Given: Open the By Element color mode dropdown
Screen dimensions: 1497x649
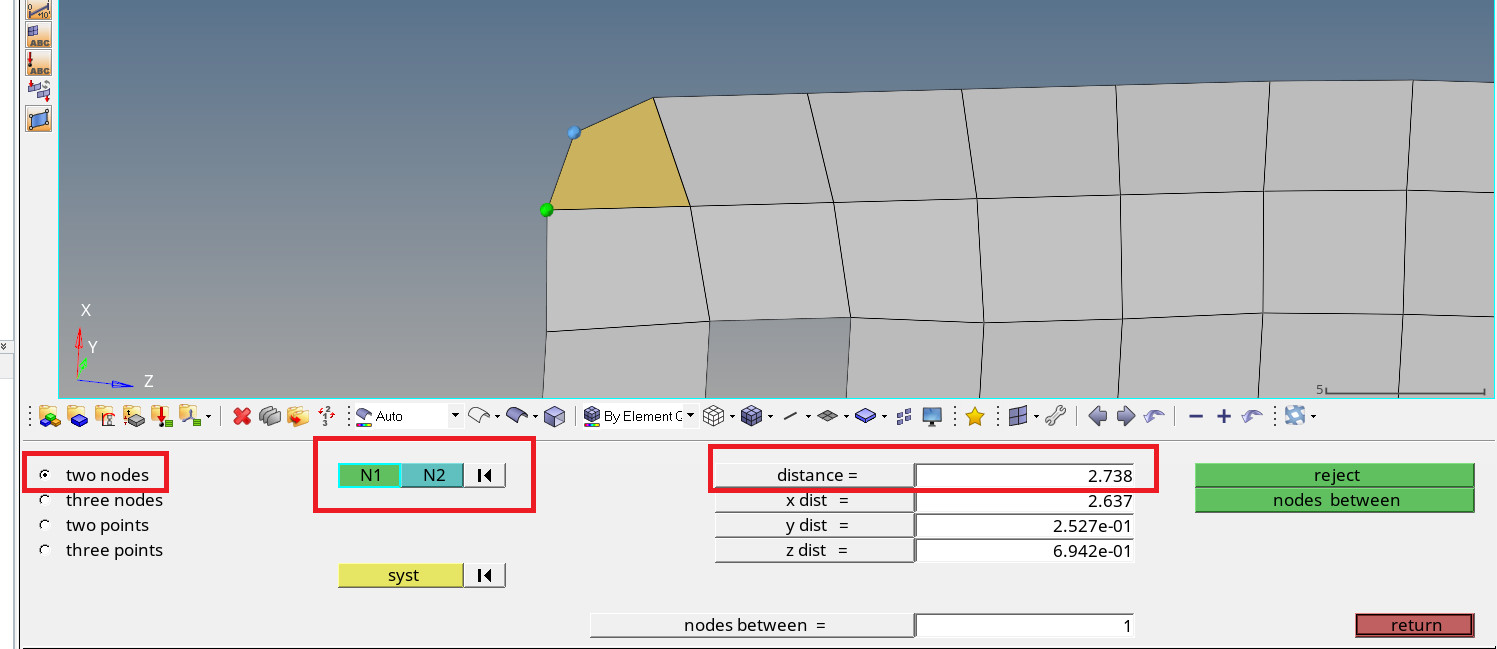Looking at the screenshot, I should coord(689,416).
